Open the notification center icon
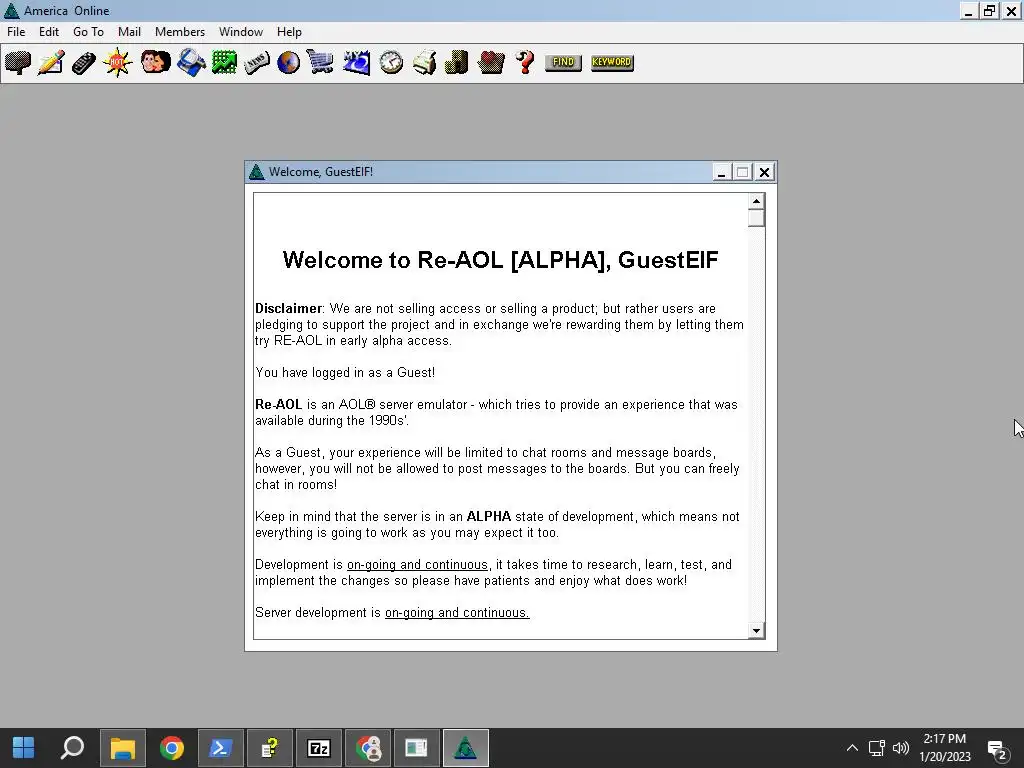1024x768 pixels. pos(997,750)
